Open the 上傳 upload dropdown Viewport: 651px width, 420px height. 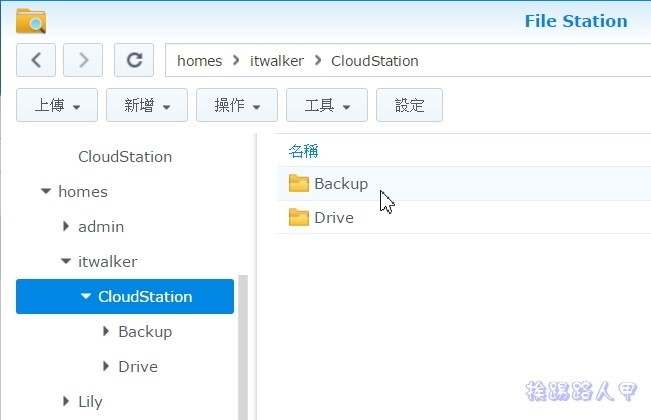56,104
